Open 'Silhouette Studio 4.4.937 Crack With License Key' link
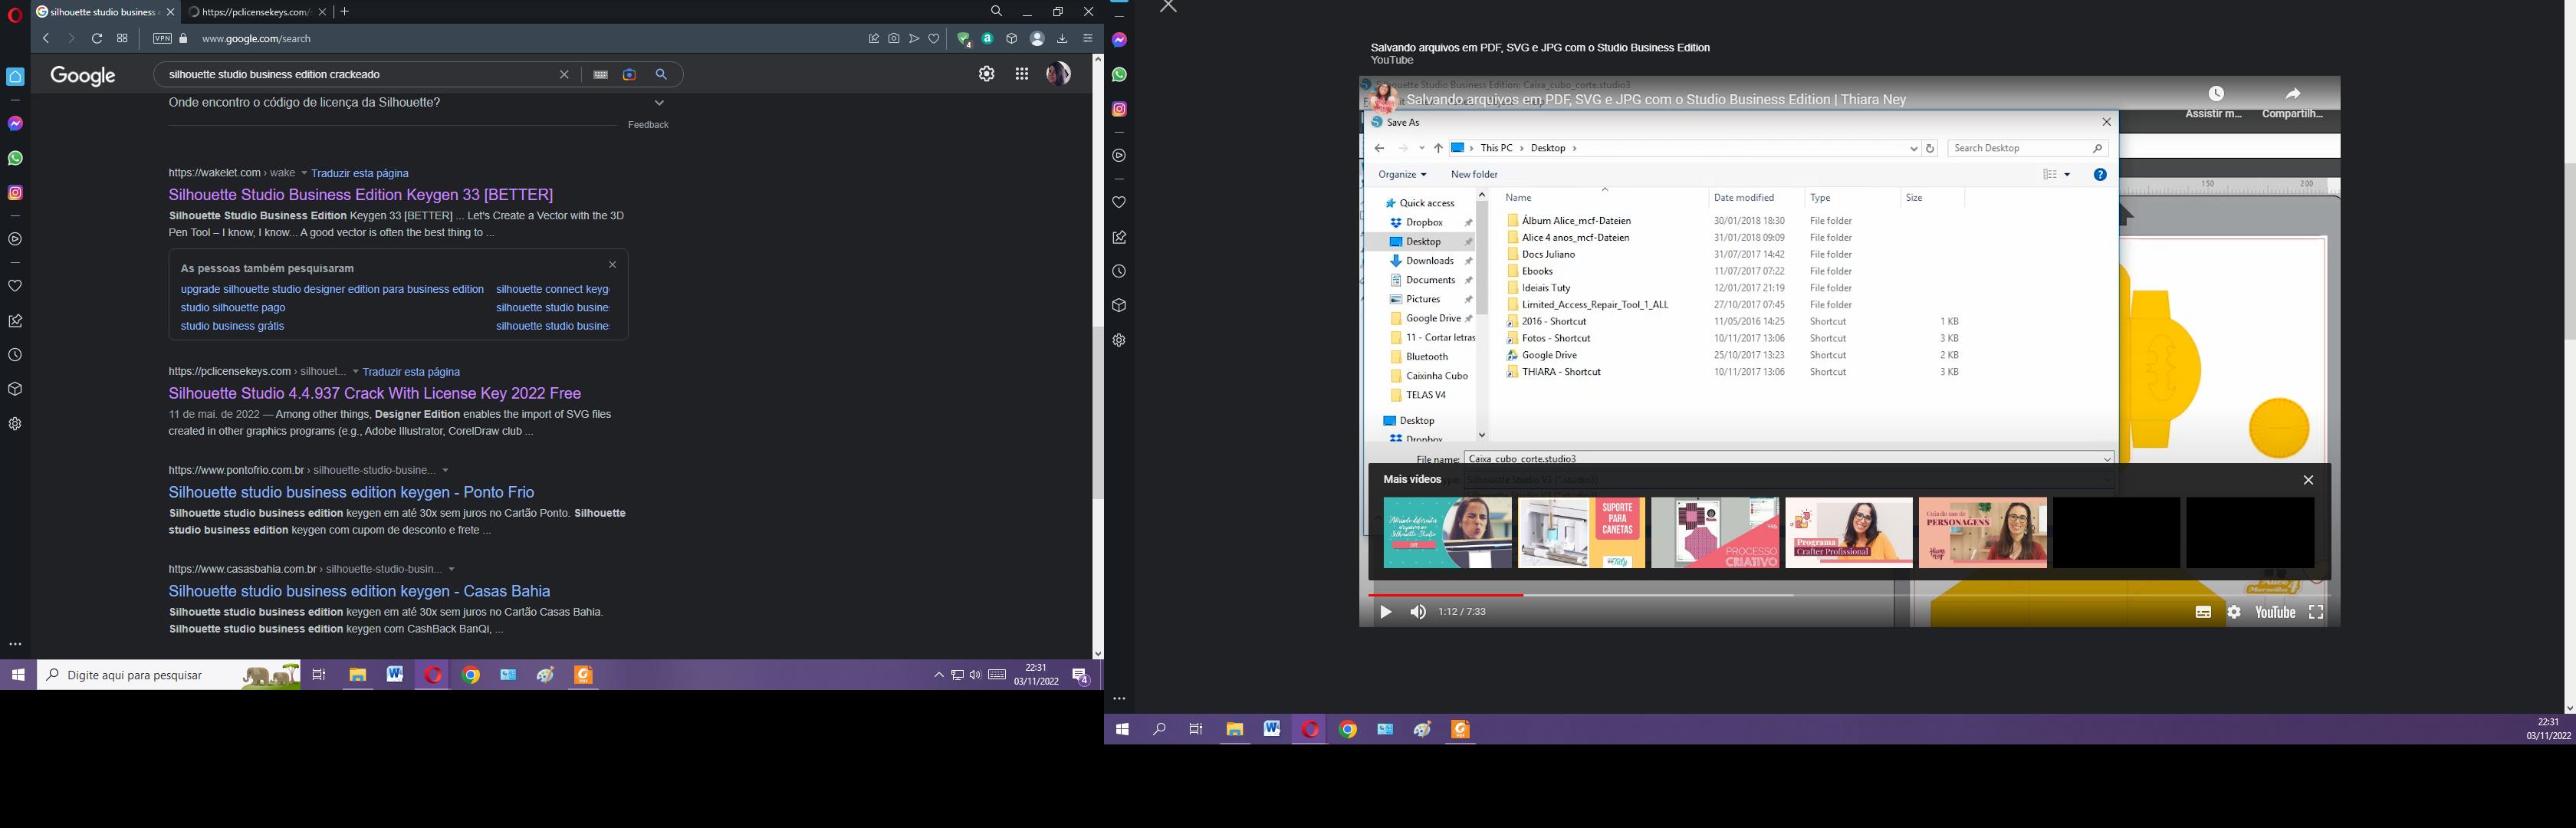The height and width of the screenshot is (828, 2576). [374, 393]
